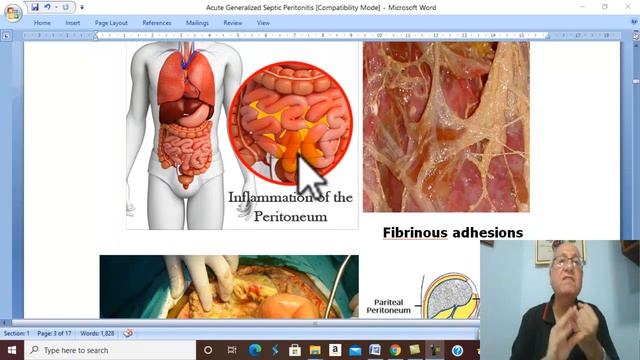The height and width of the screenshot is (360, 640).
Task: Open word count via 'Words: 1,828'
Action: point(97,333)
